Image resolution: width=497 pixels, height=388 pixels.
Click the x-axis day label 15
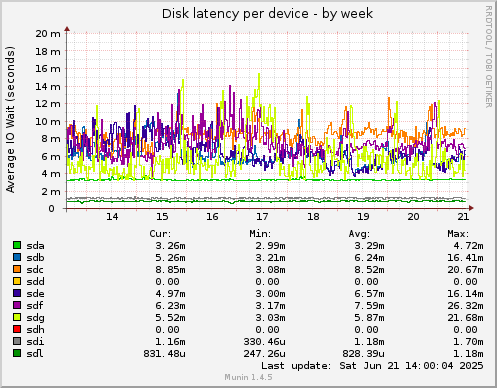(162, 217)
